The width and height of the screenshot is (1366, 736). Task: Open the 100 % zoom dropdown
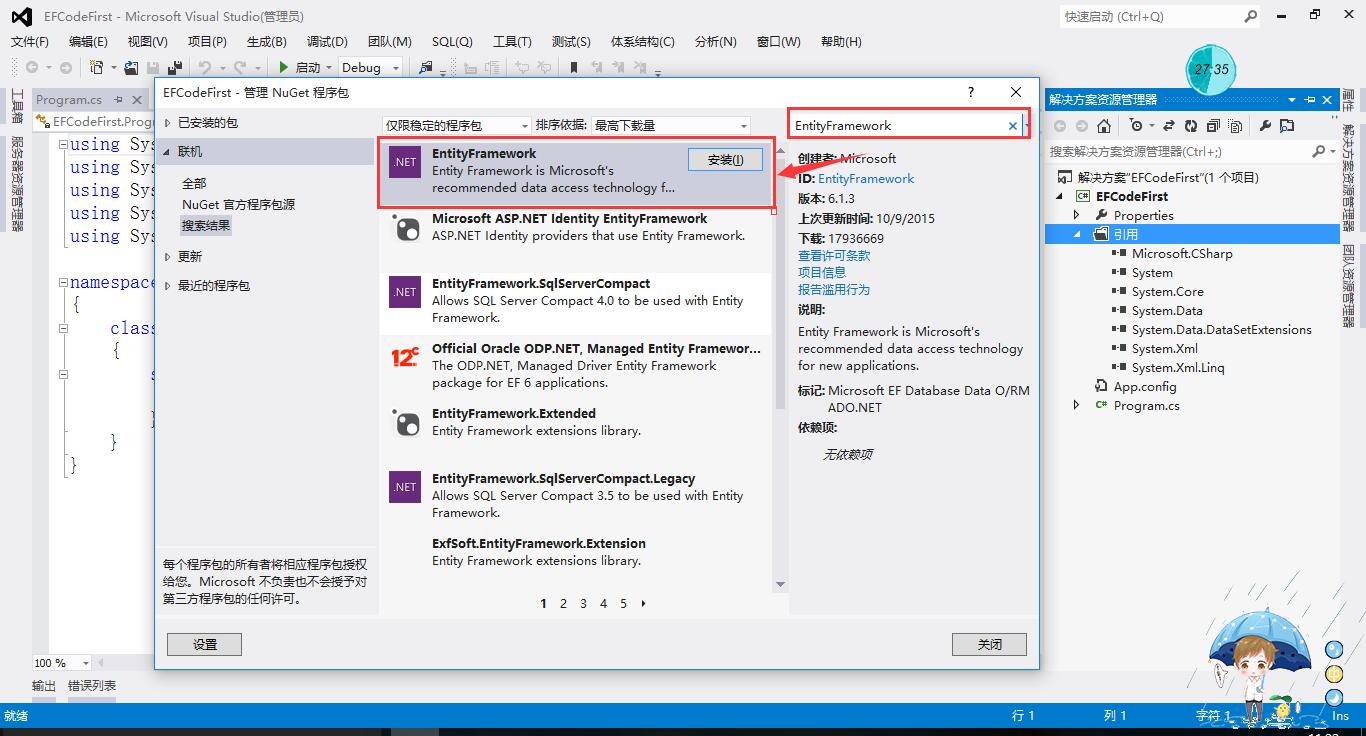point(84,663)
